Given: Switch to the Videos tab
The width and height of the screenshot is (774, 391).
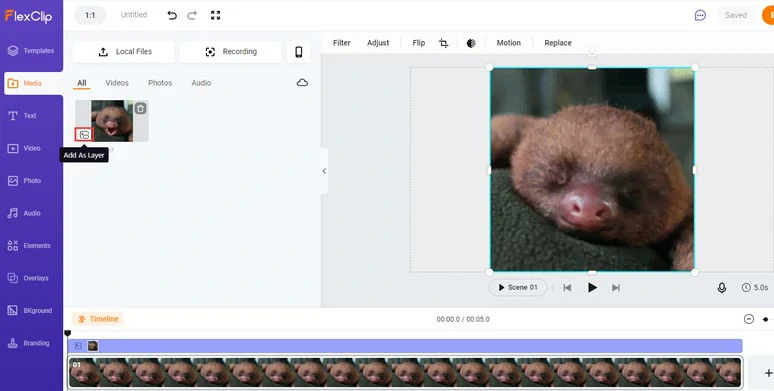Looking at the screenshot, I should click(x=117, y=83).
